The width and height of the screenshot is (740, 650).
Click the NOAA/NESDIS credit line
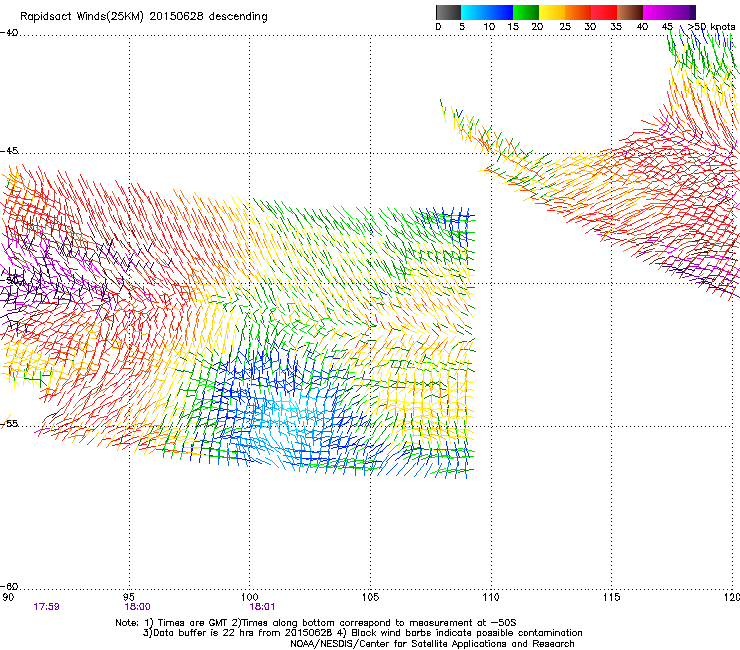pos(432,644)
